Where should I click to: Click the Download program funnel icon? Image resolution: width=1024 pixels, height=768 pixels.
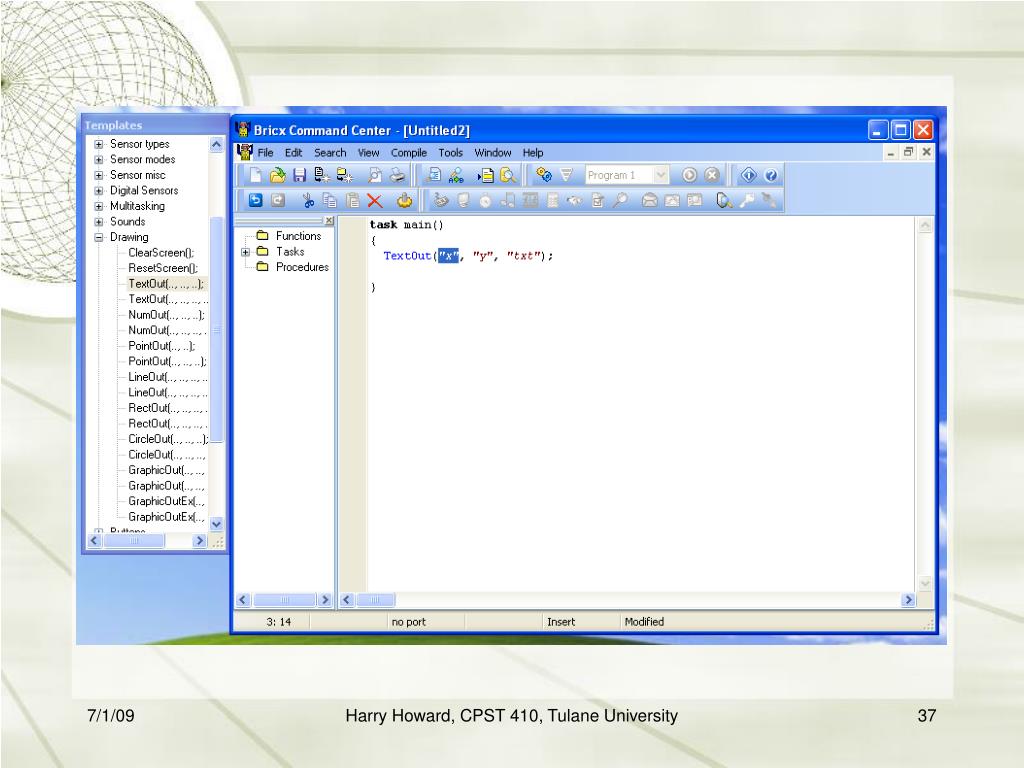click(566, 175)
